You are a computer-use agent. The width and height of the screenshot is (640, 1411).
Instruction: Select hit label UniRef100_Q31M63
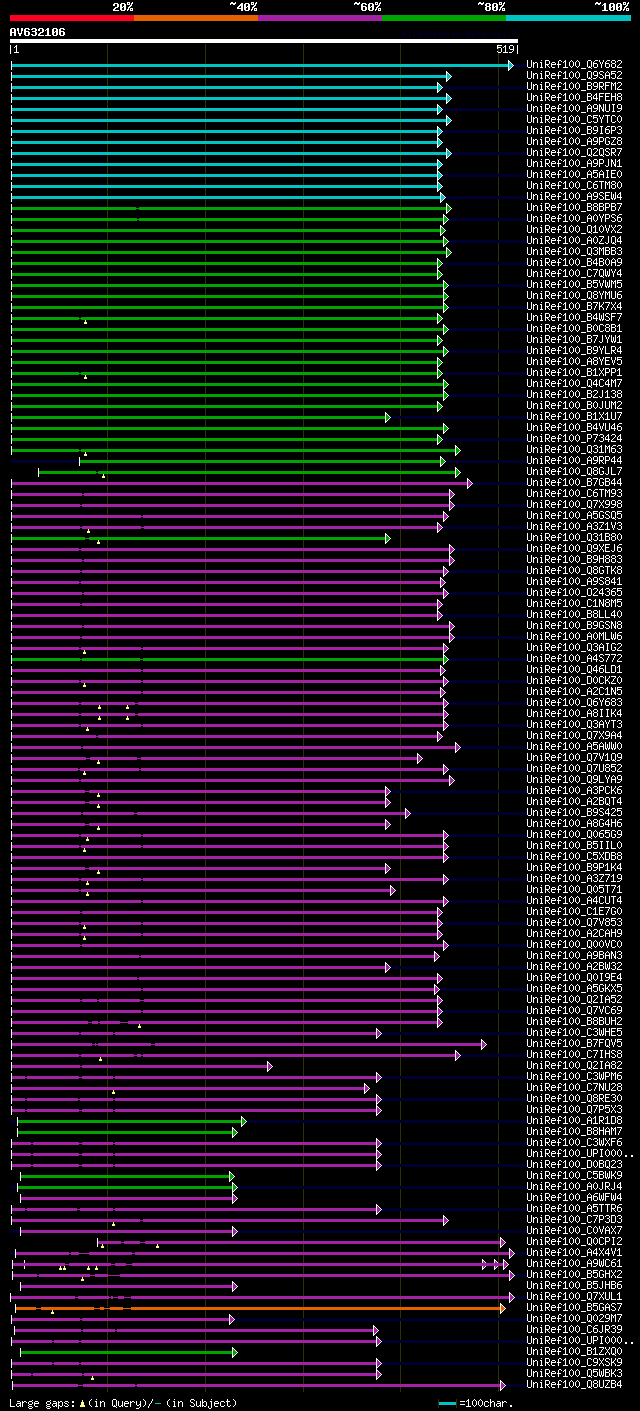[x=574, y=450]
